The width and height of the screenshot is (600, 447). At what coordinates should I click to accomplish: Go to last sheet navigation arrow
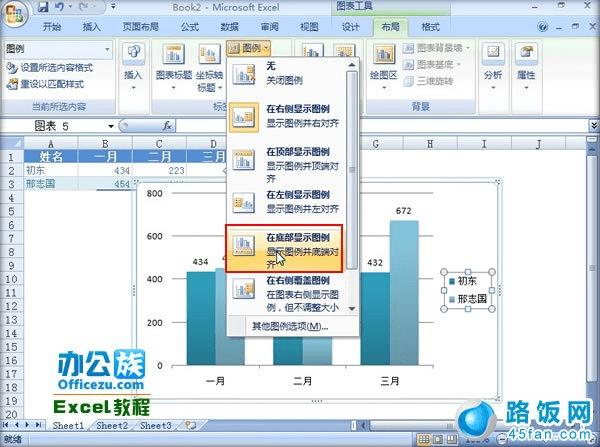coord(38,425)
